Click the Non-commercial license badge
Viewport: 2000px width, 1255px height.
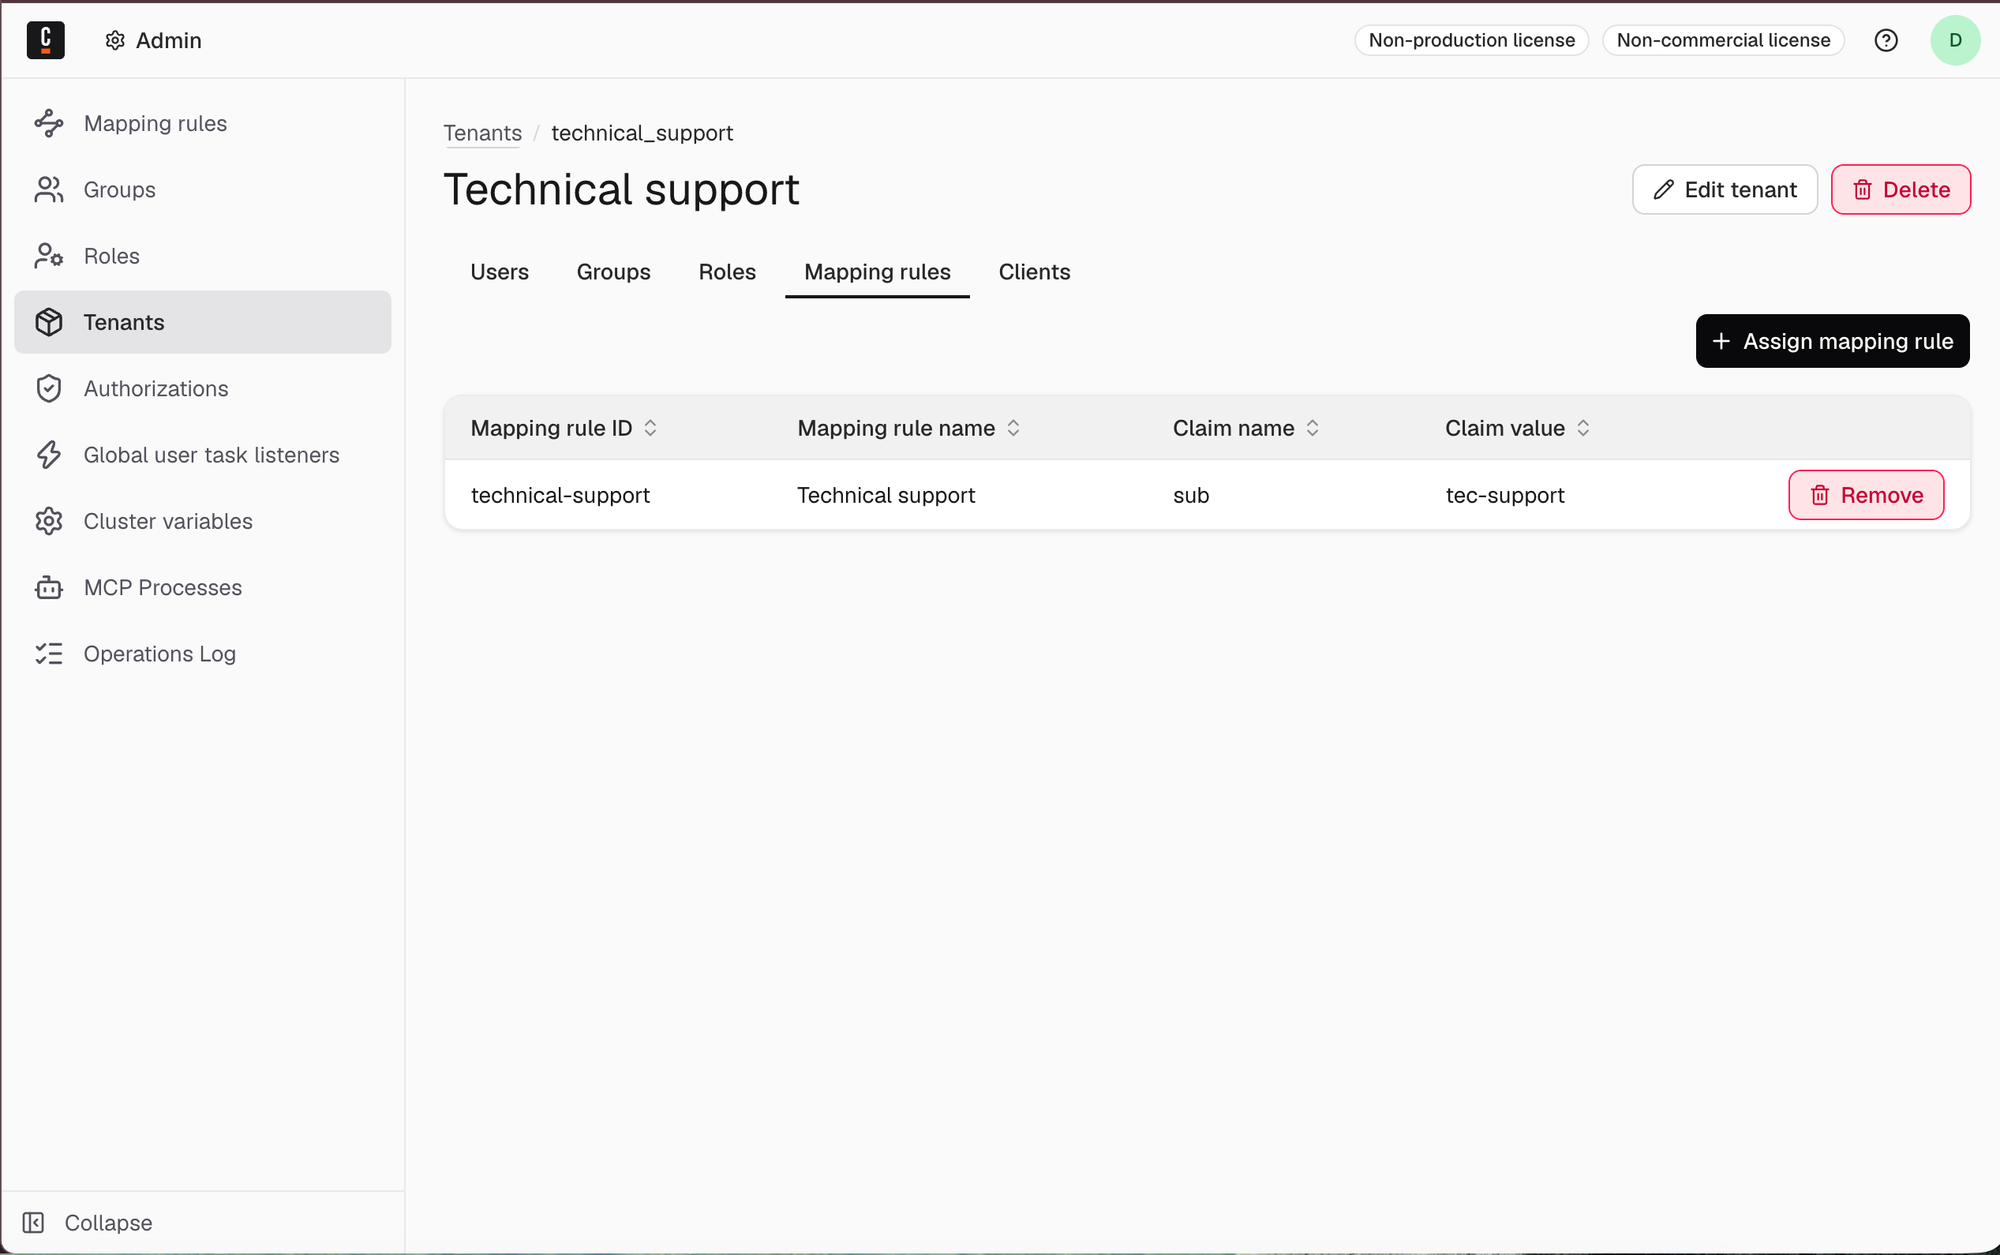coord(1723,40)
